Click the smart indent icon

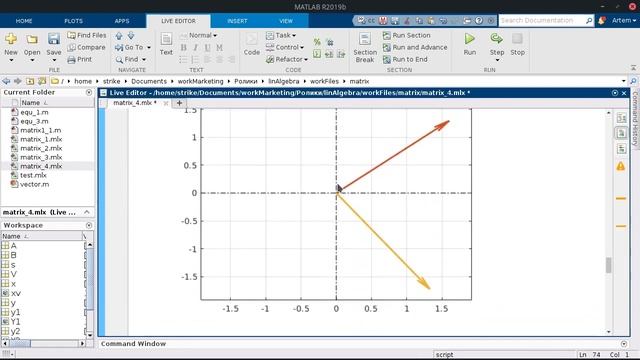[x=317, y=54]
